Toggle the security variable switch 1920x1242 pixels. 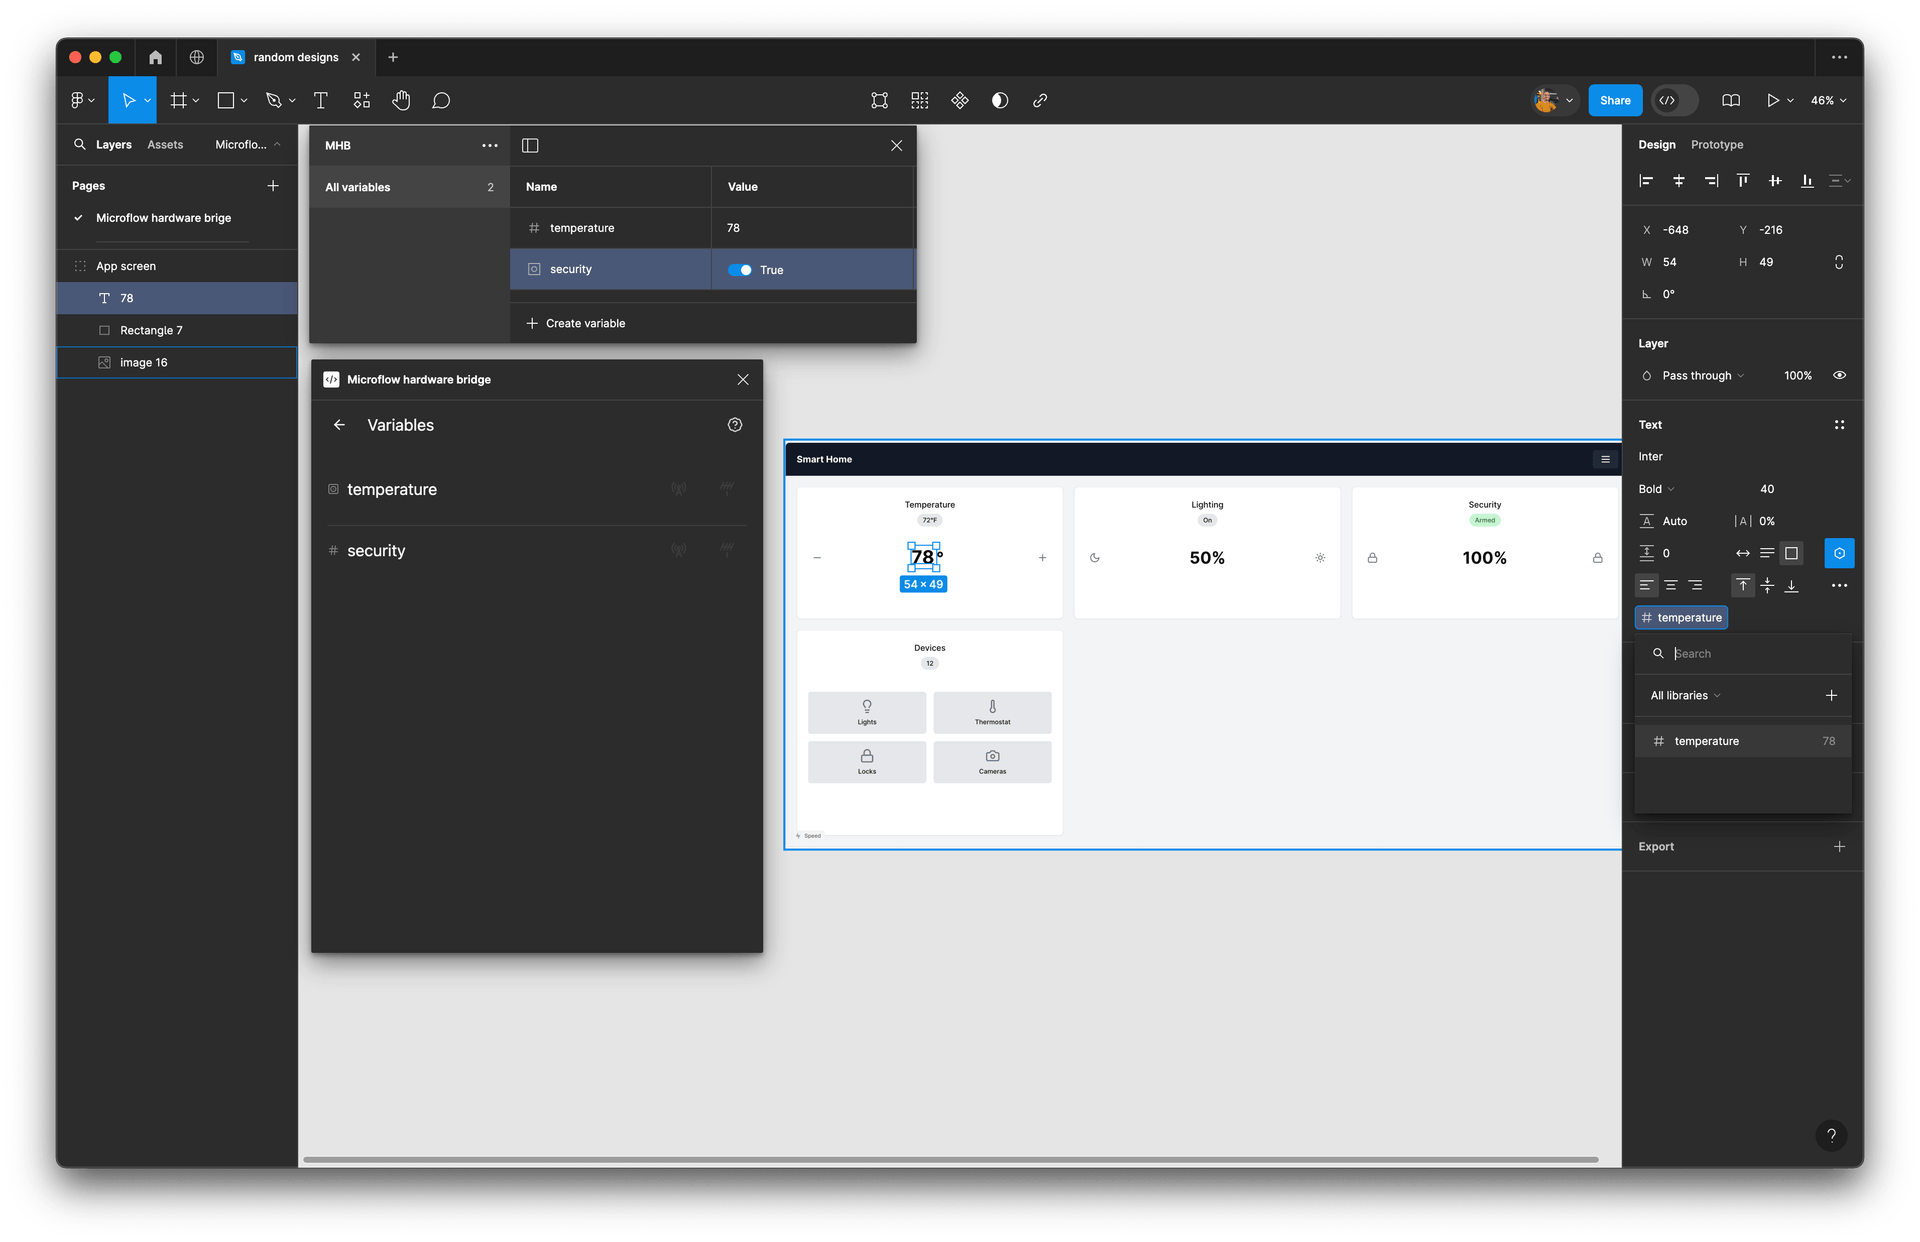740,270
